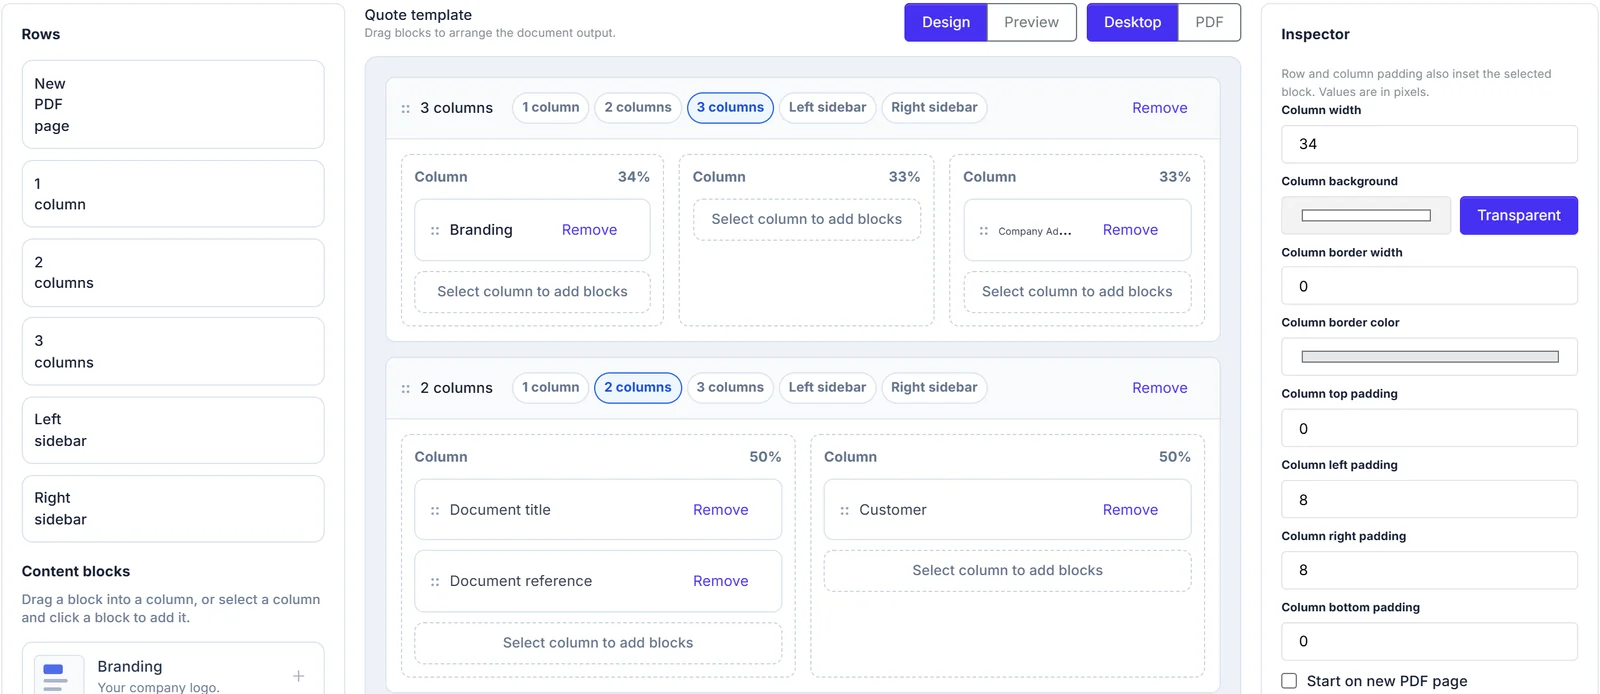Remove the Branding block
This screenshot has height=694, width=1600.
point(589,230)
